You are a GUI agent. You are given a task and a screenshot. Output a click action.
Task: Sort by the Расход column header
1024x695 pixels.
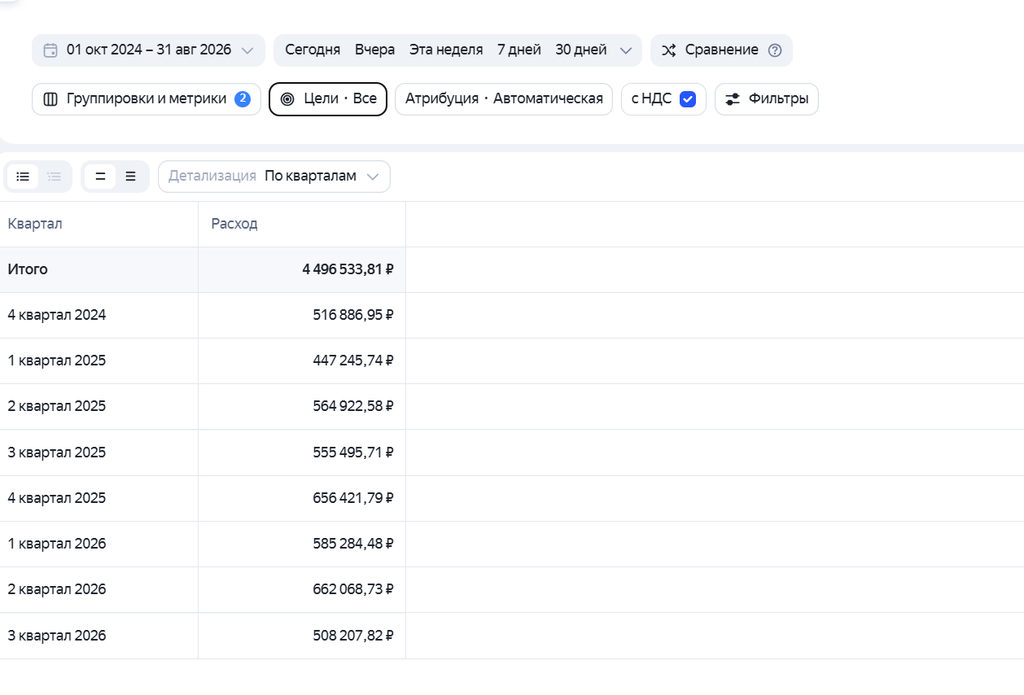(x=234, y=224)
